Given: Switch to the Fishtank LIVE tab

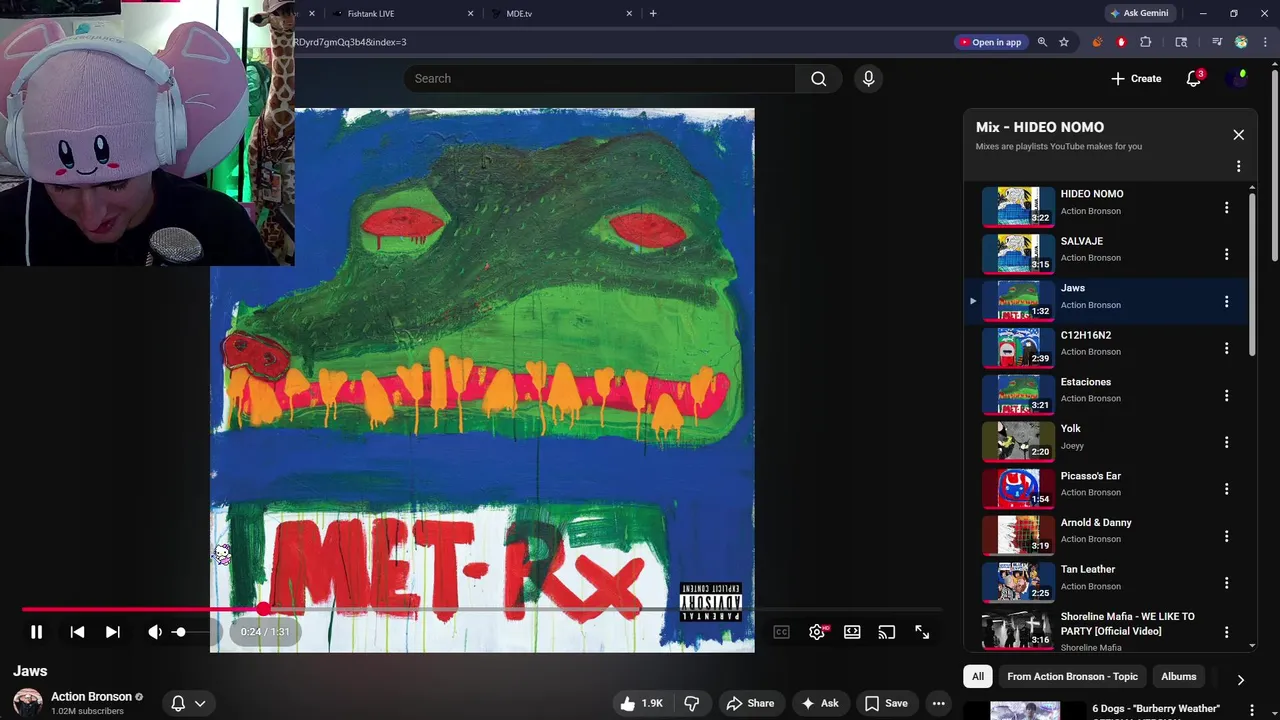Looking at the screenshot, I should (401, 13).
